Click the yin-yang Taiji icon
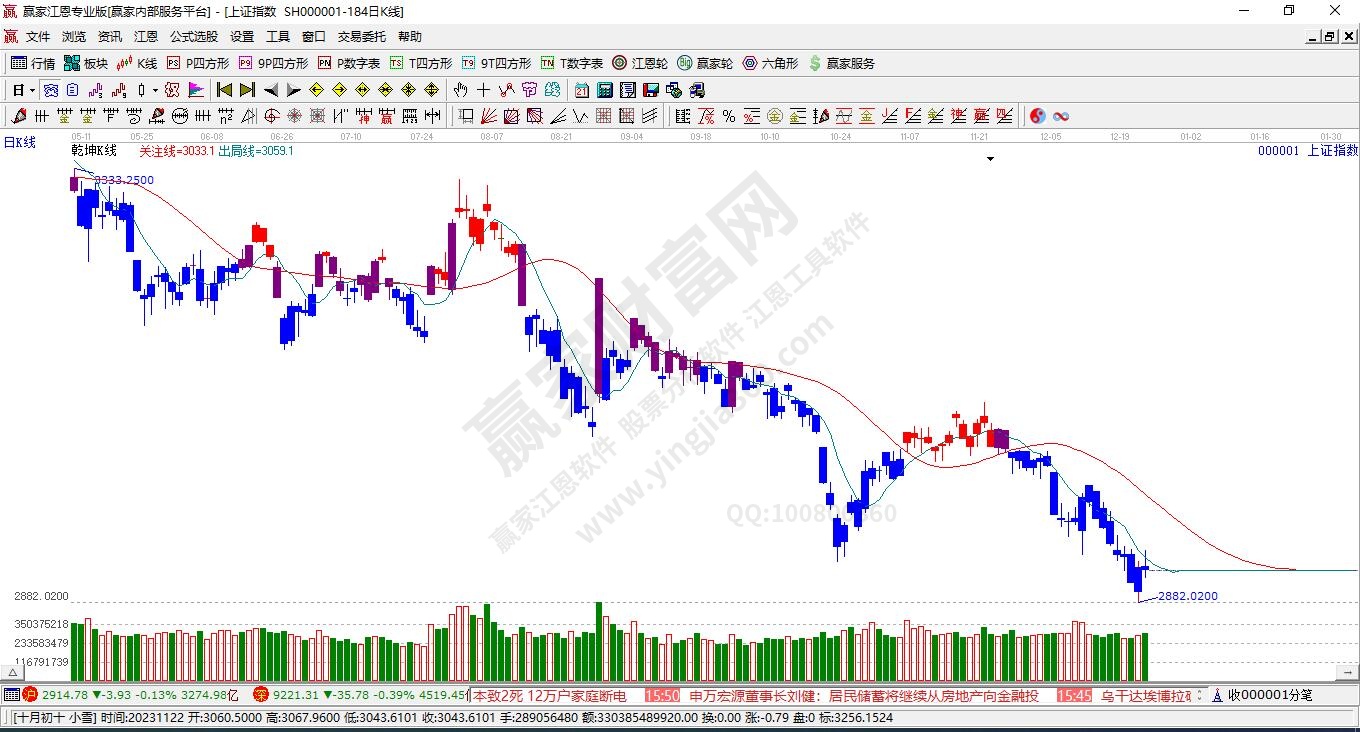The image size is (1360, 732). click(1038, 116)
